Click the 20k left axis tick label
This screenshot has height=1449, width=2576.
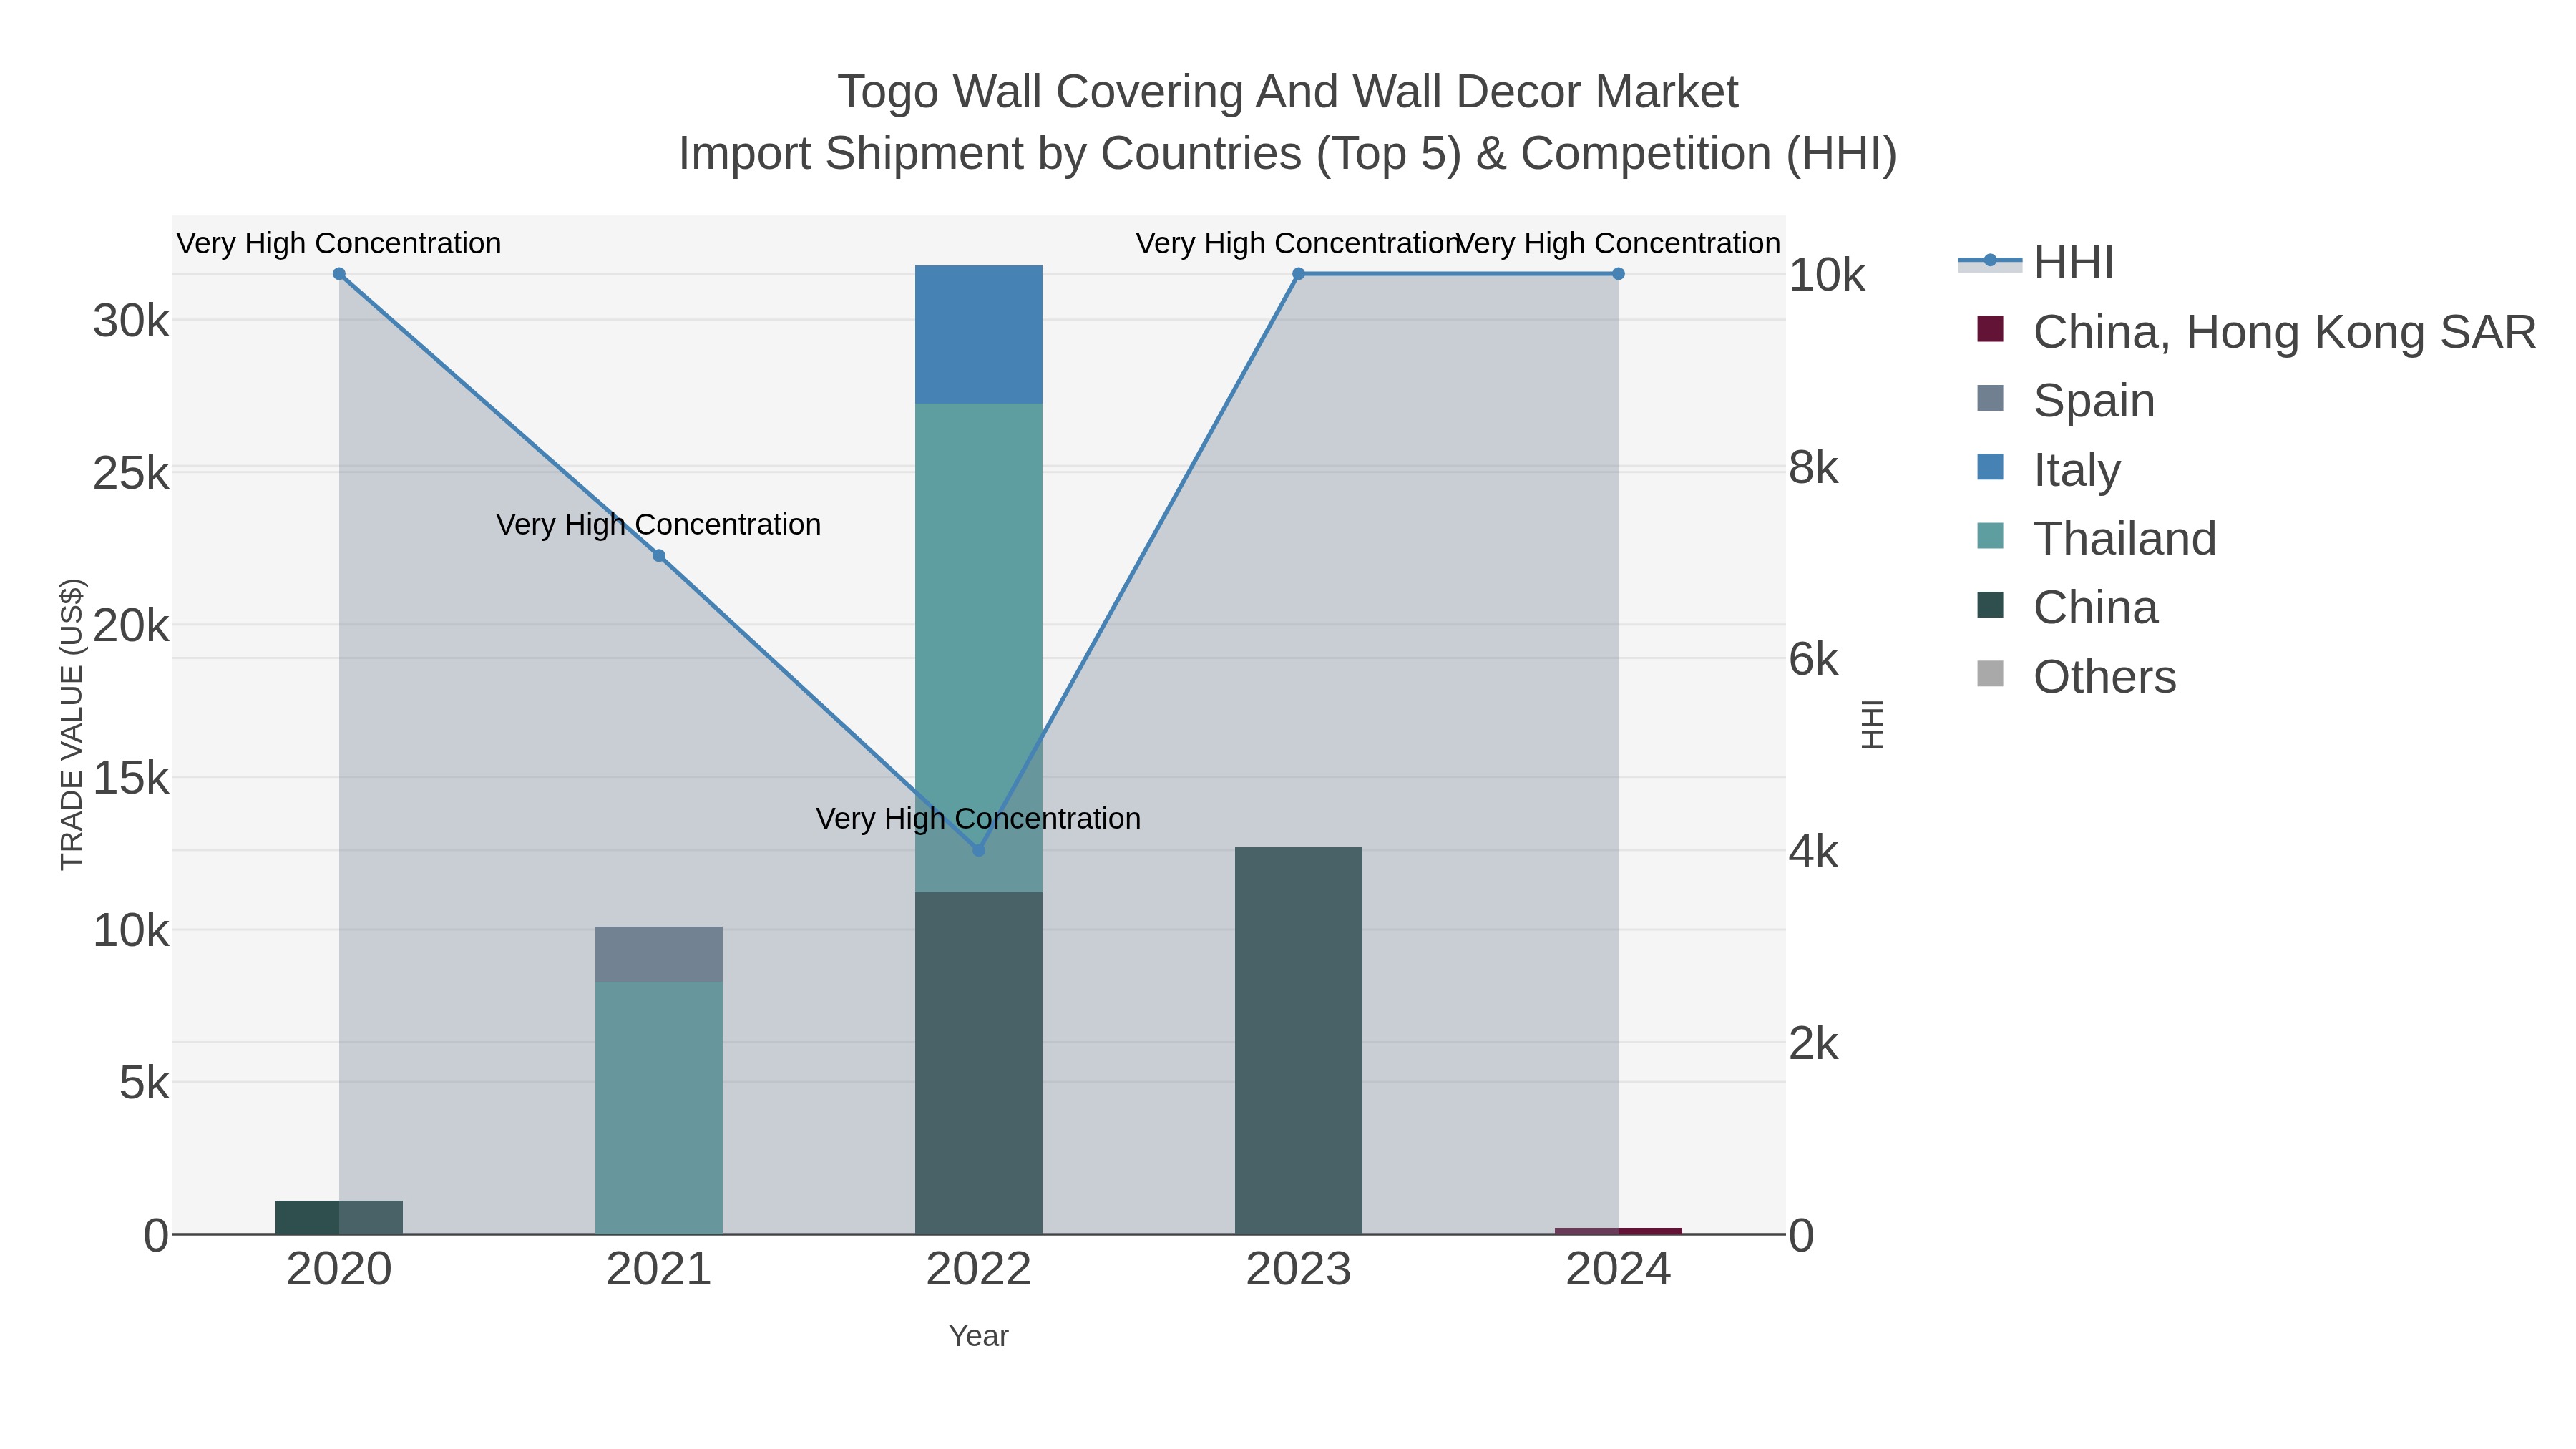[x=131, y=626]
